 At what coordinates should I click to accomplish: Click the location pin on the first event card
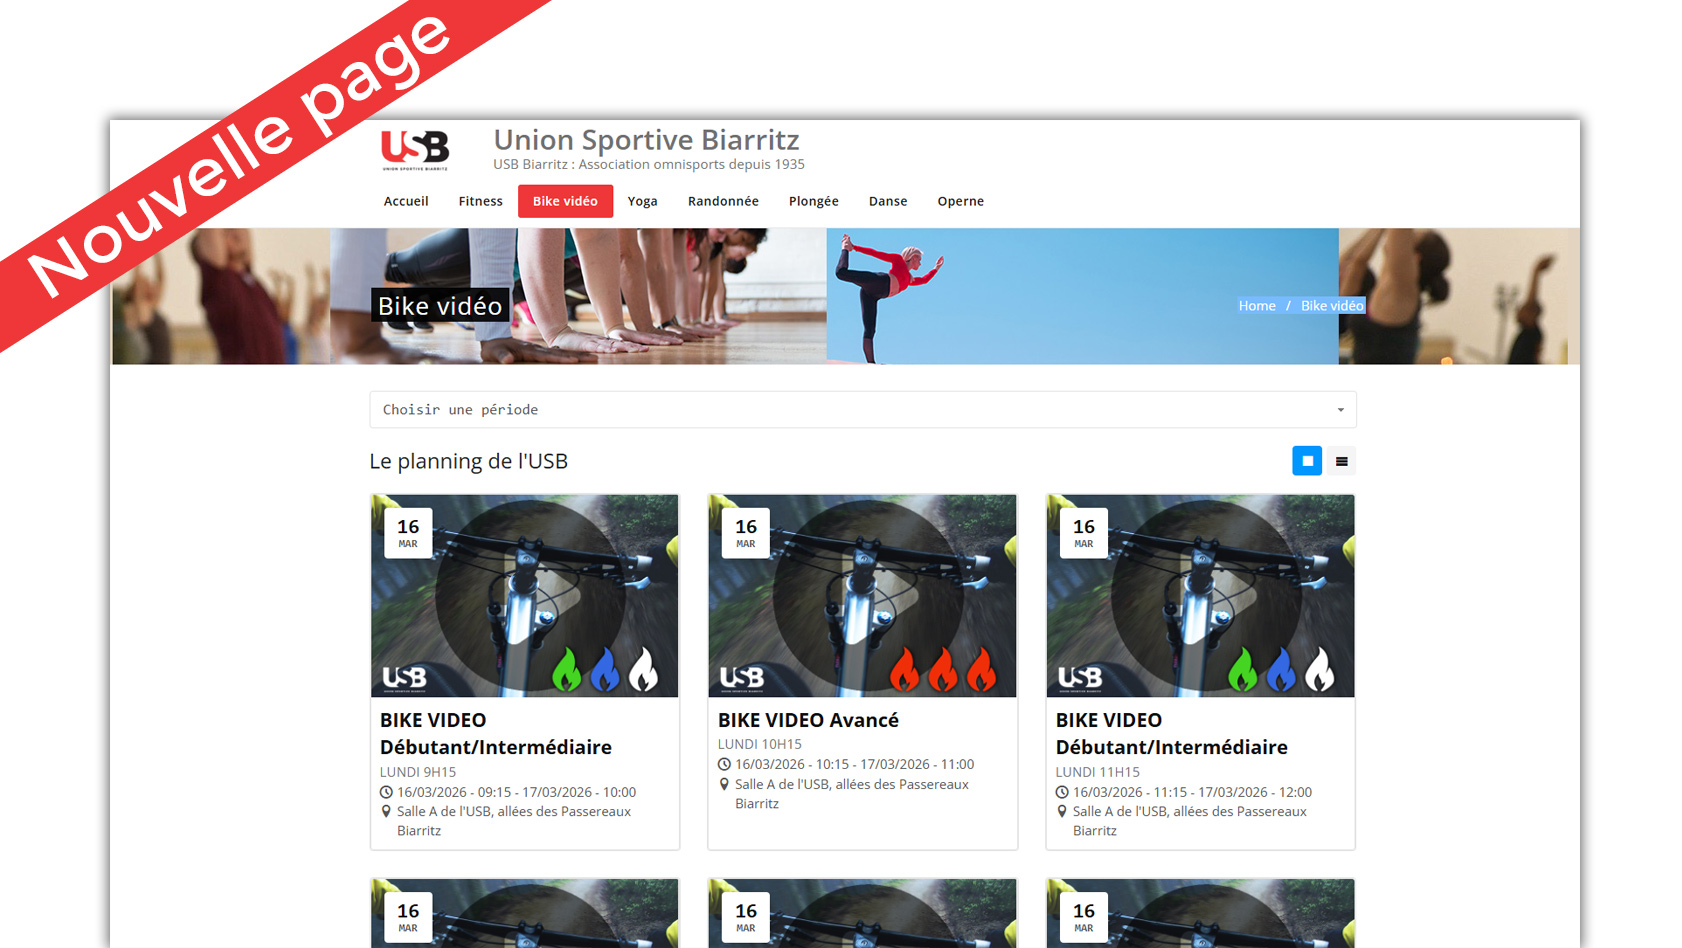[386, 811]
